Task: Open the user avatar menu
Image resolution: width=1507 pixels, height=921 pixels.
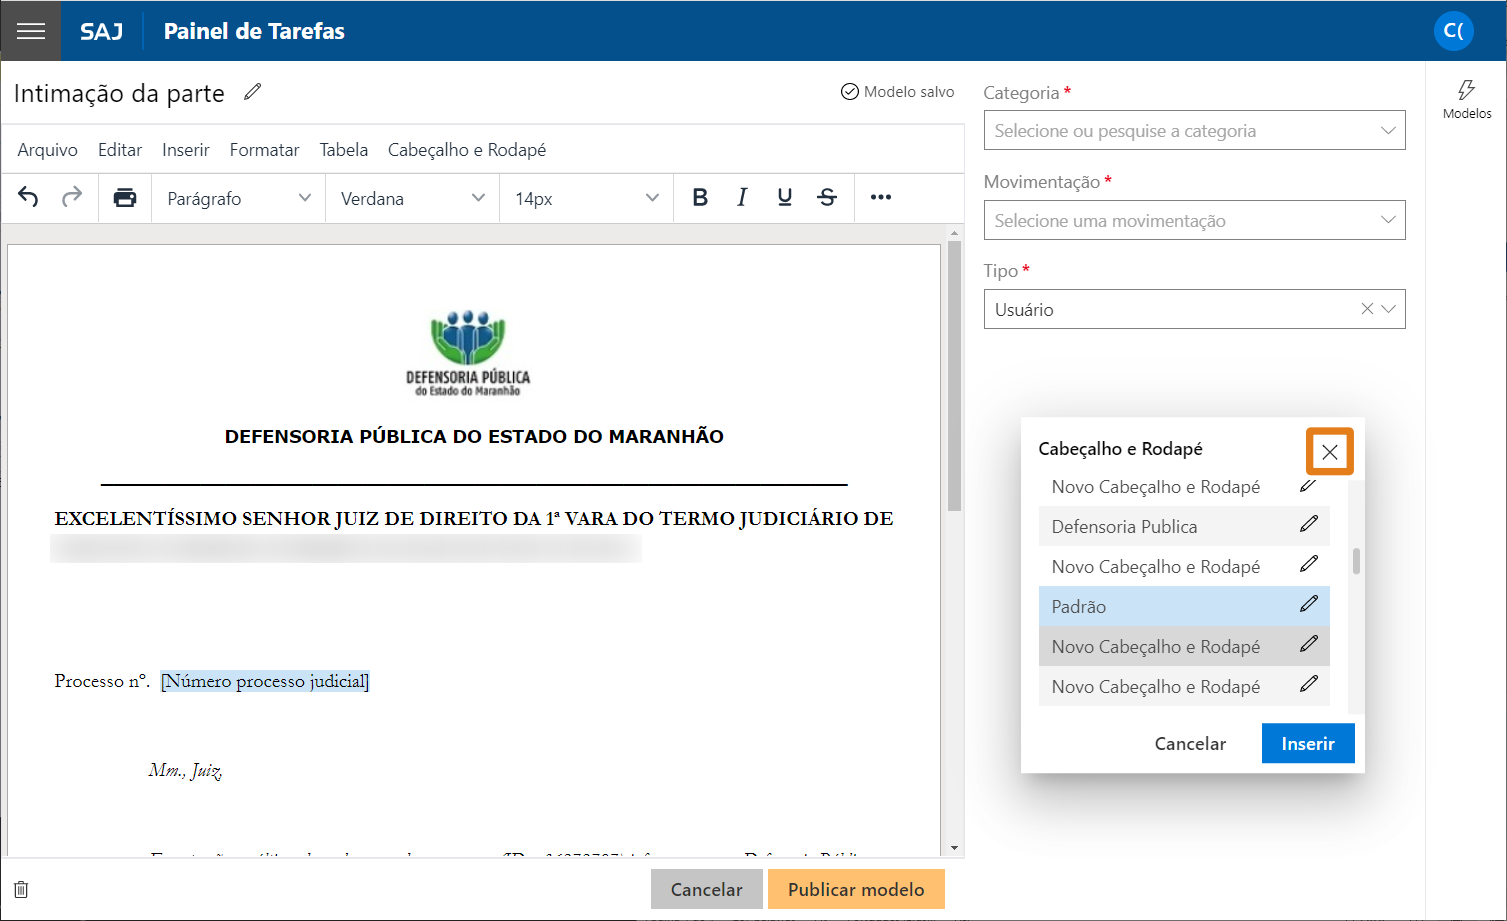Action: pos(1454,31)
